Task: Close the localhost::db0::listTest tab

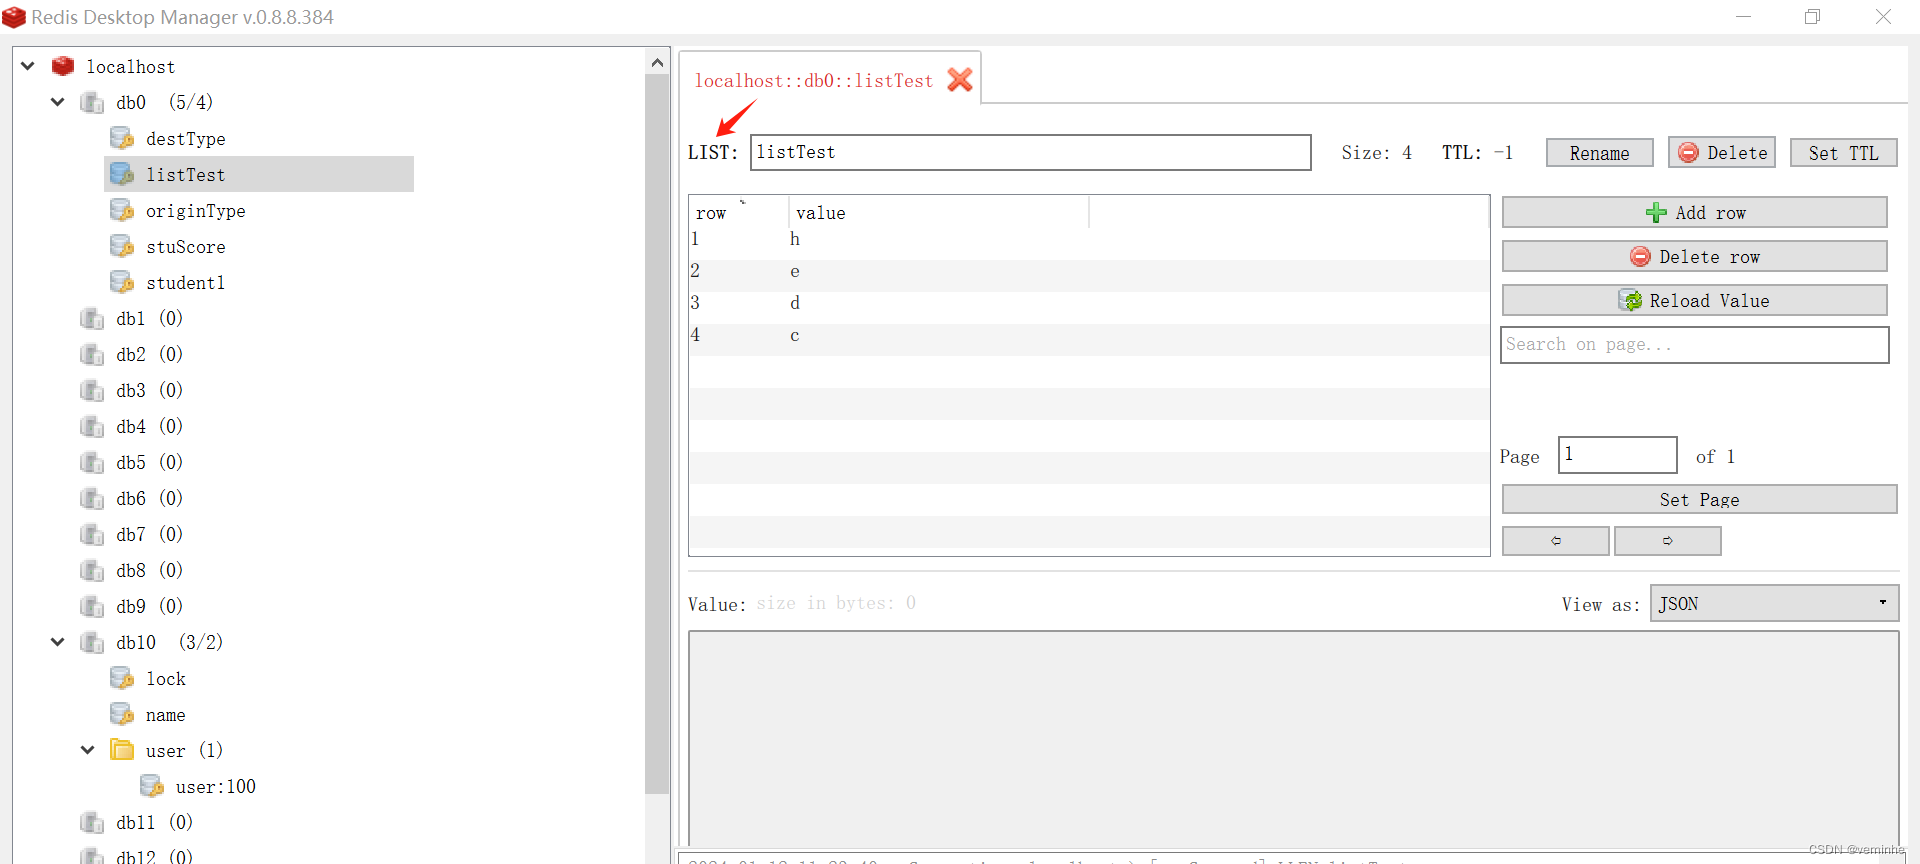Action: click(960, 80)
